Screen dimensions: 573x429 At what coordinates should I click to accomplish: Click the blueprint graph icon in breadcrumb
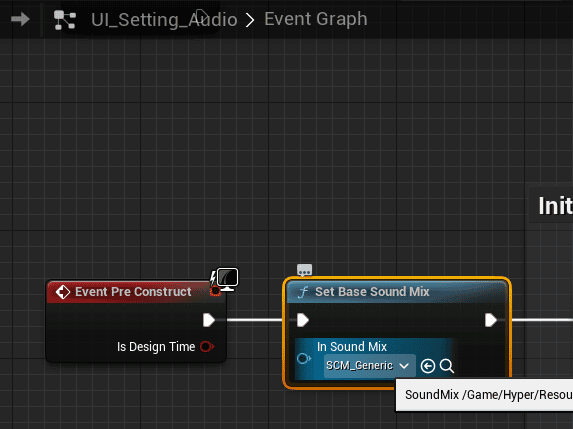[x=65, y=20]
